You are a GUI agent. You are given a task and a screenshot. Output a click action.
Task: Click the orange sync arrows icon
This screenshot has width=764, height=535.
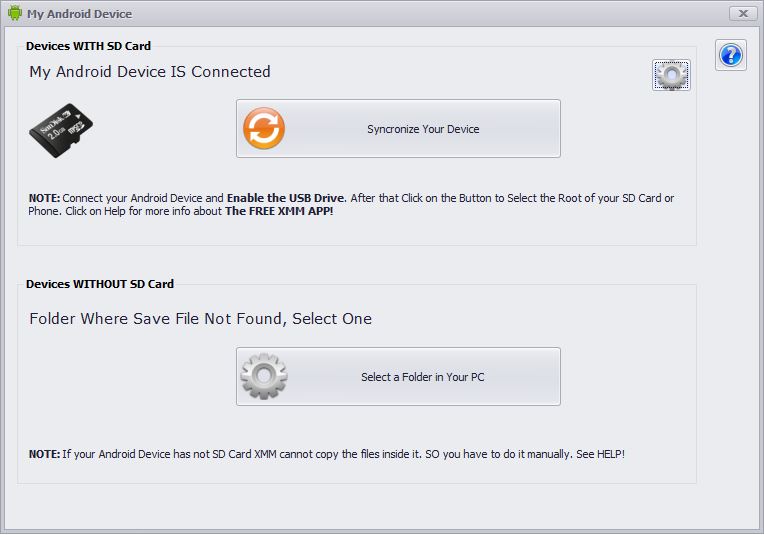pyautogui.click(x=264, y=129)
